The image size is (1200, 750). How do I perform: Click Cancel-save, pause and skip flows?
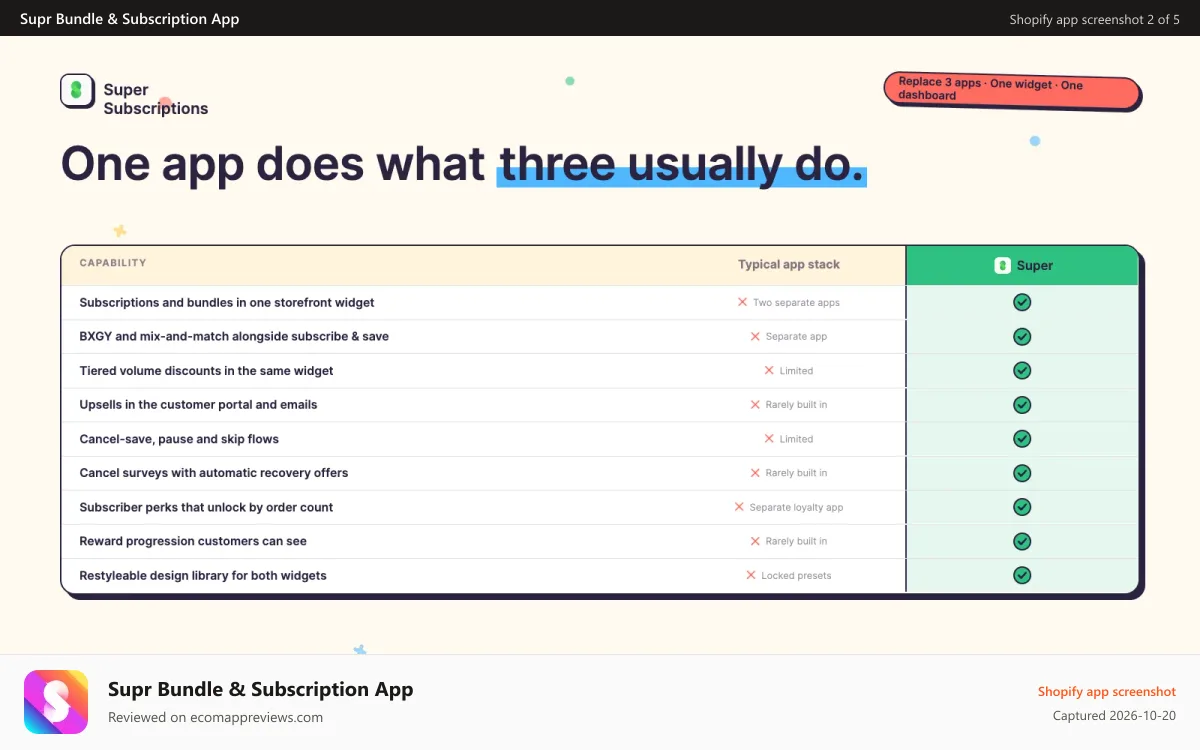[x=179, y=439]
